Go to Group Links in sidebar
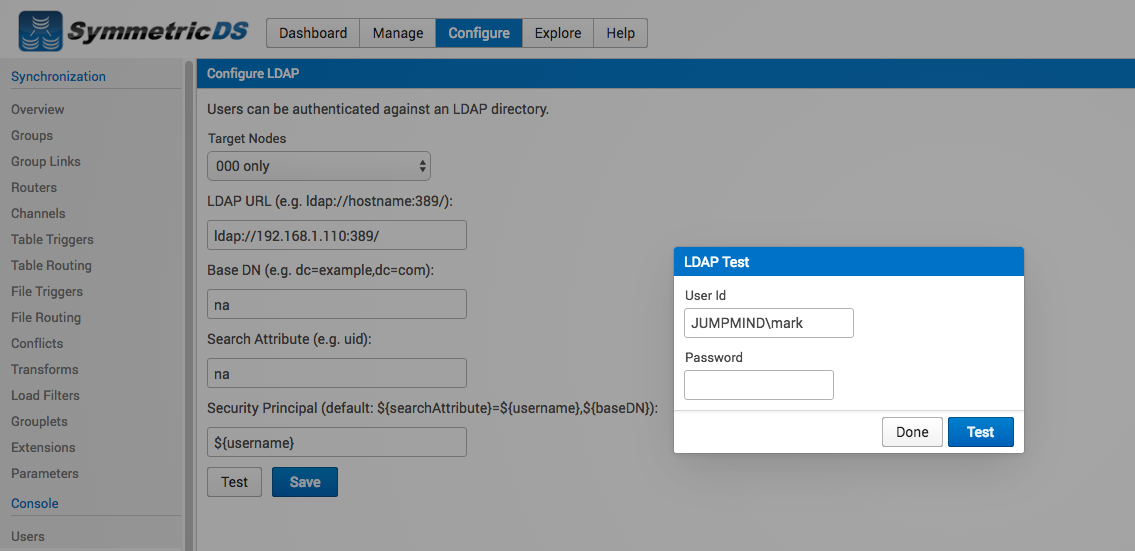Screen dimensions: 1135x551 coord(46,161)
